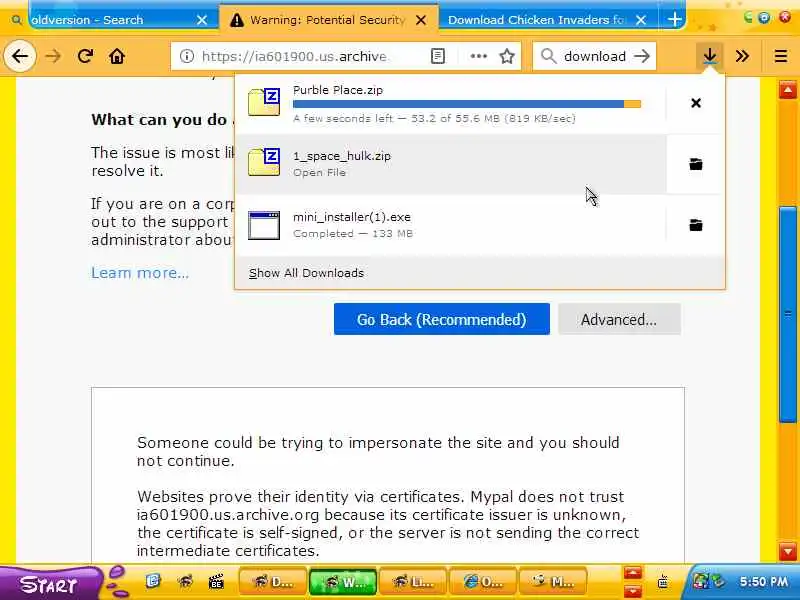Viewport: 800px width, 600px height.
Task: Click taskbar scroll up red arrow
Action: coord(633,573)
